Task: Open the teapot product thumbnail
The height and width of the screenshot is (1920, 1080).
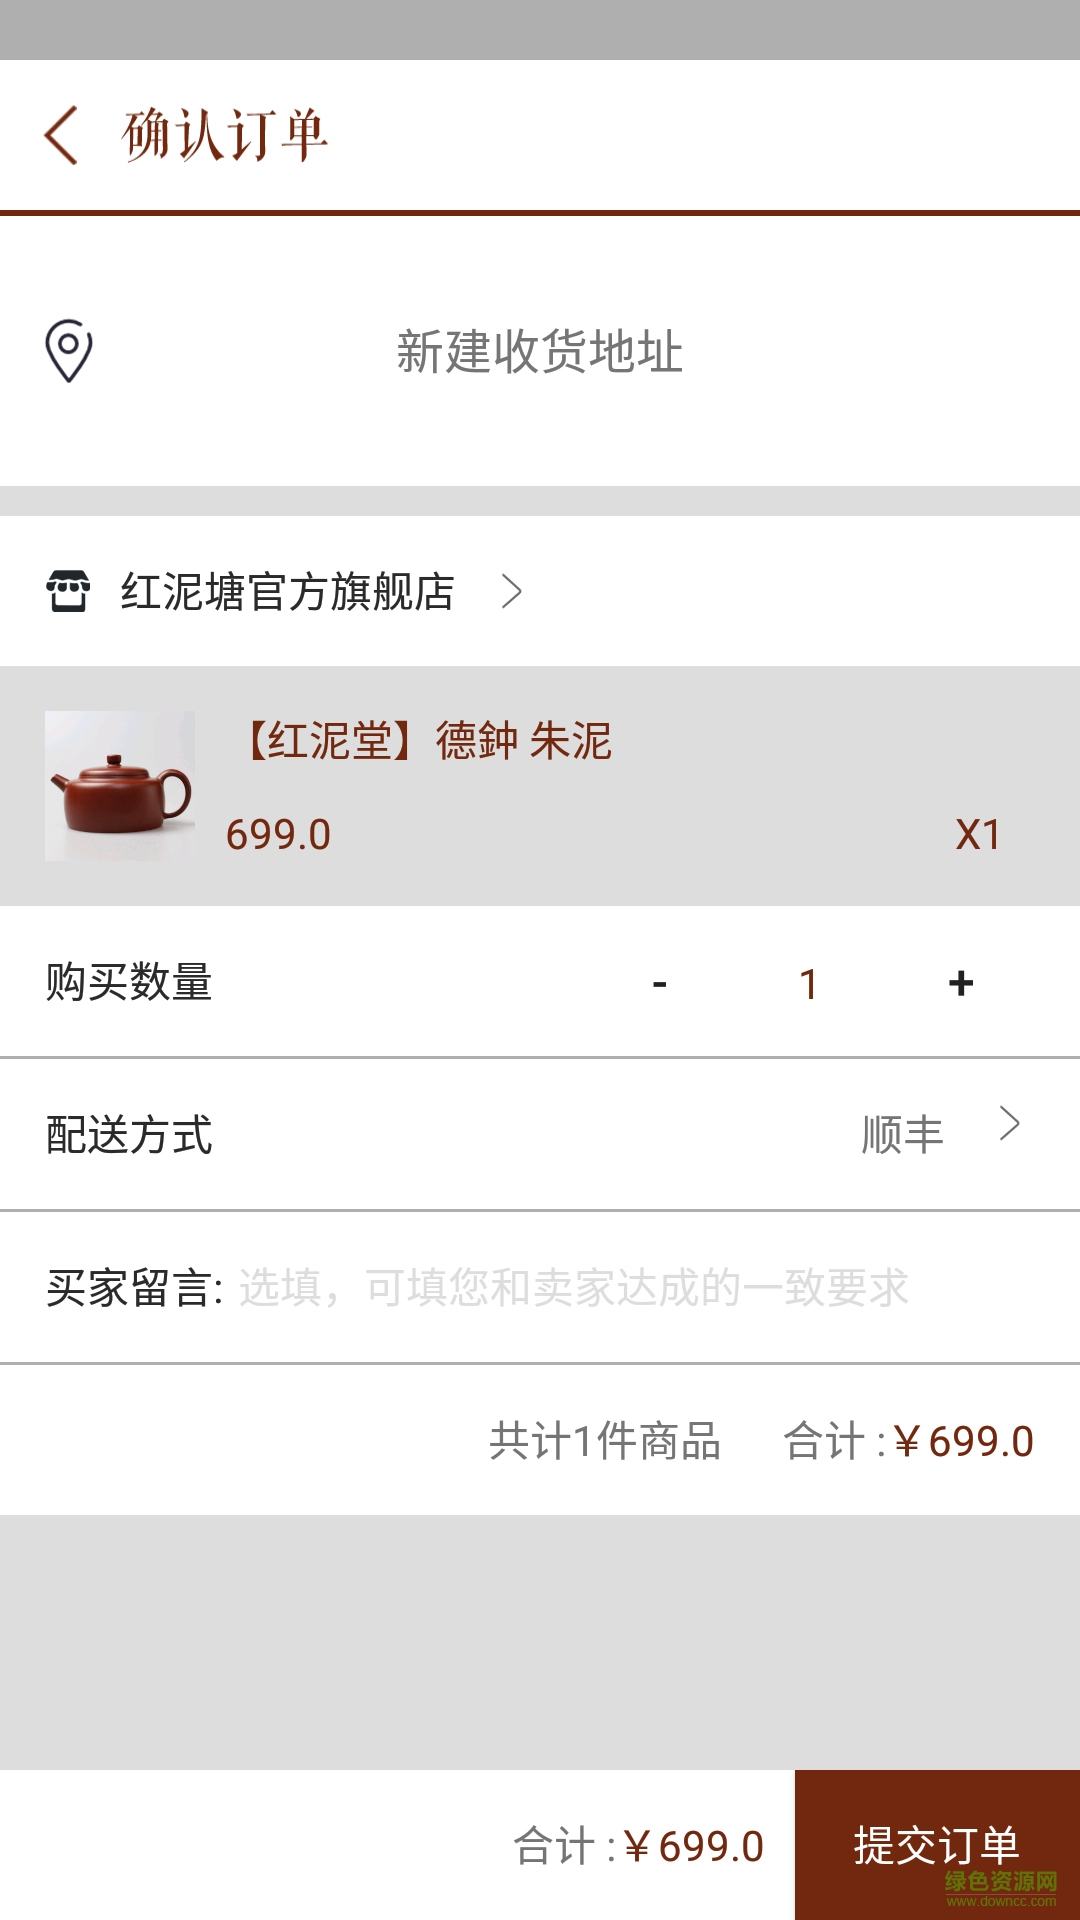Action: pyautogui.click(x=120, y=786)
